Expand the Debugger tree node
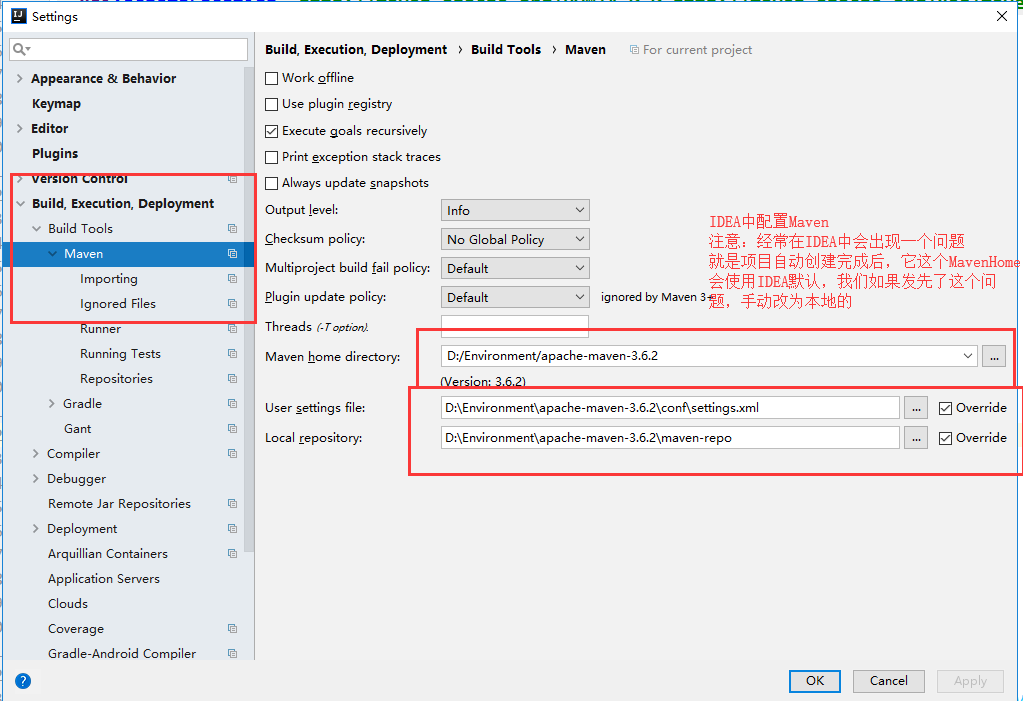1023x701 pixels. (36, 478)
